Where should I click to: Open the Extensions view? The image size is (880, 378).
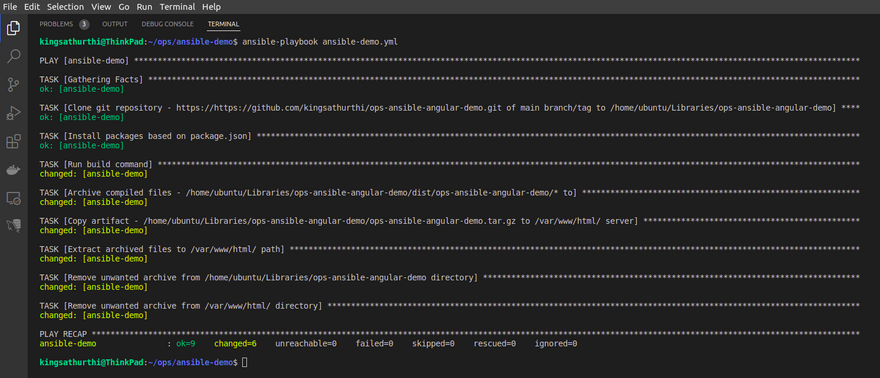tap(13, 141)
